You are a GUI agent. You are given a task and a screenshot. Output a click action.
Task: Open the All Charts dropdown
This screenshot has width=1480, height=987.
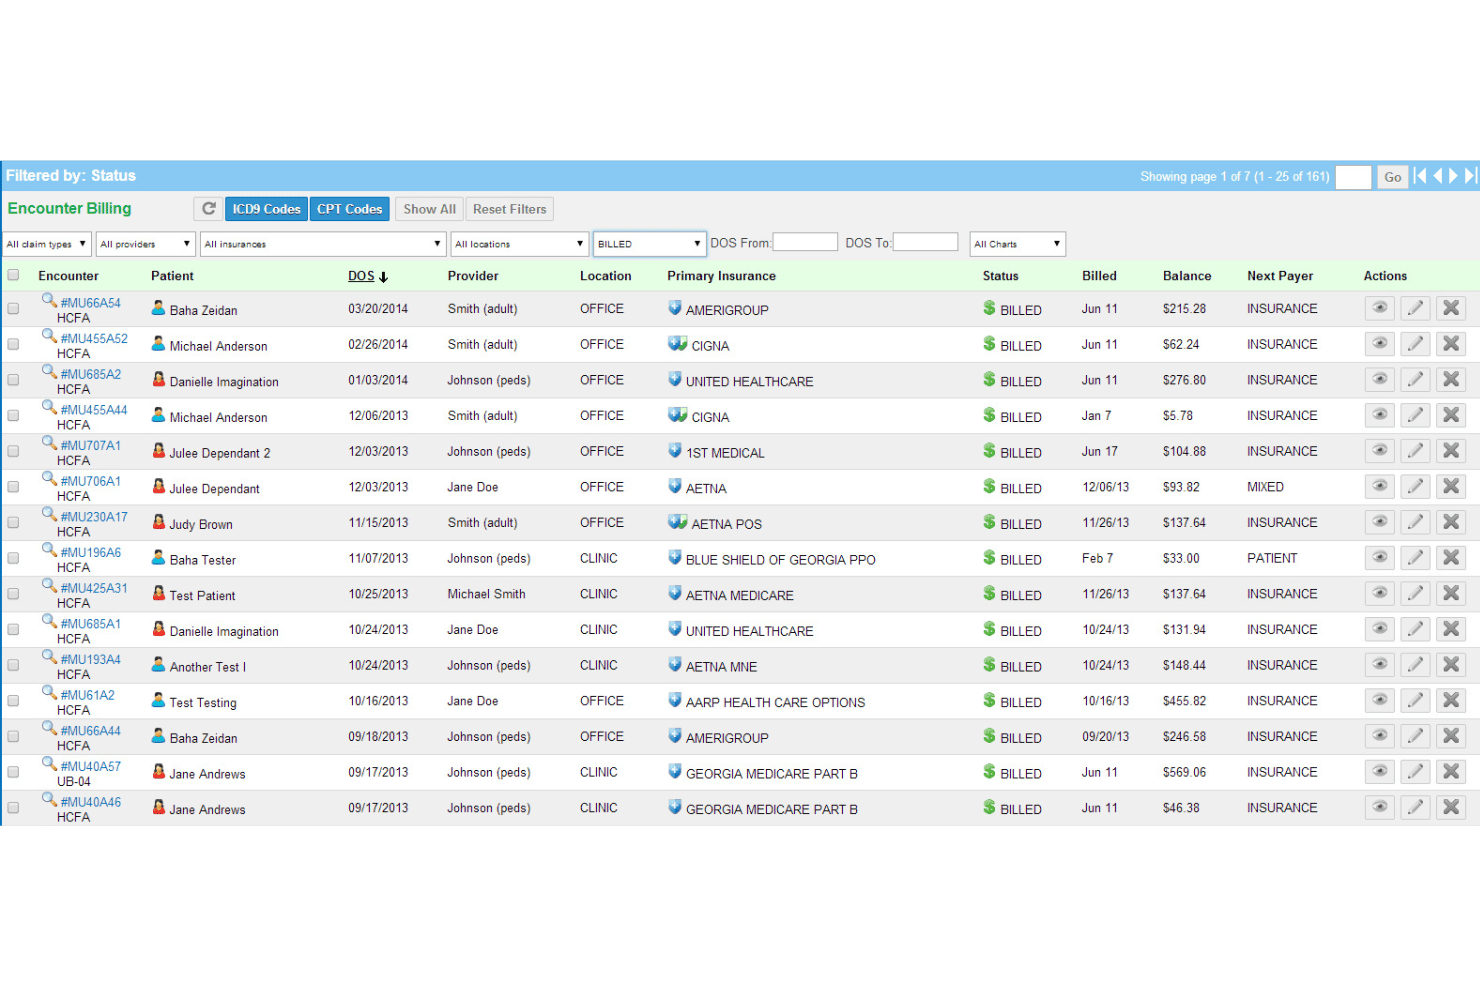(1017, 244)
